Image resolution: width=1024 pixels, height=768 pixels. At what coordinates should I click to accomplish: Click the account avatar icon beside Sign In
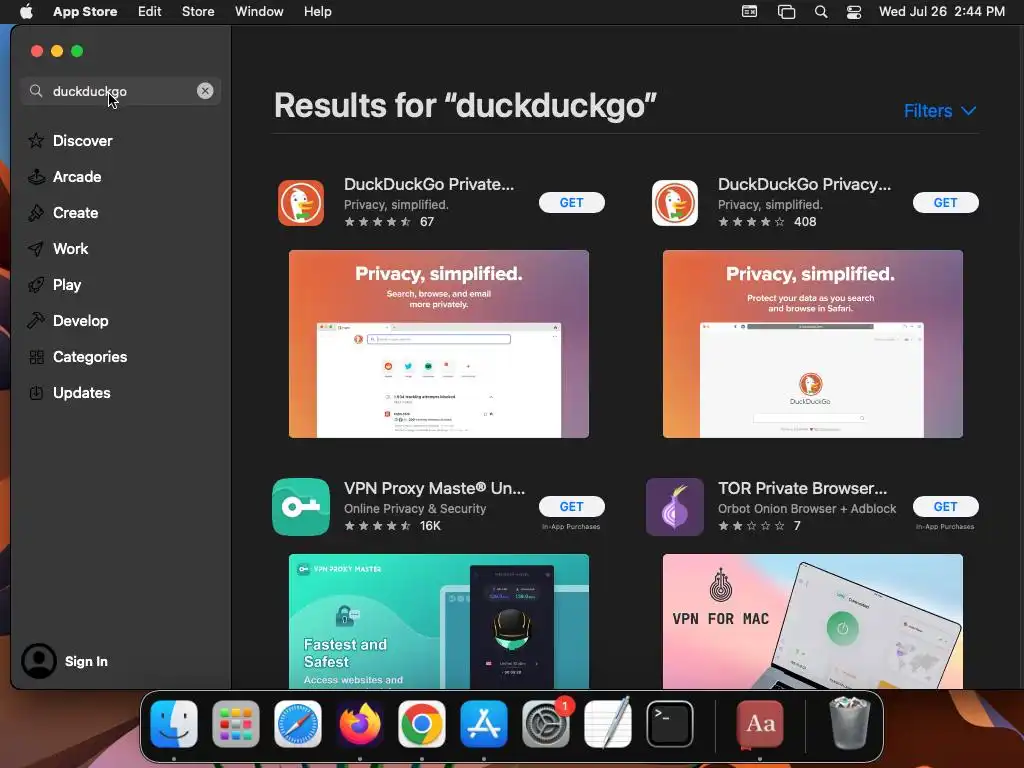pos(39,661)
